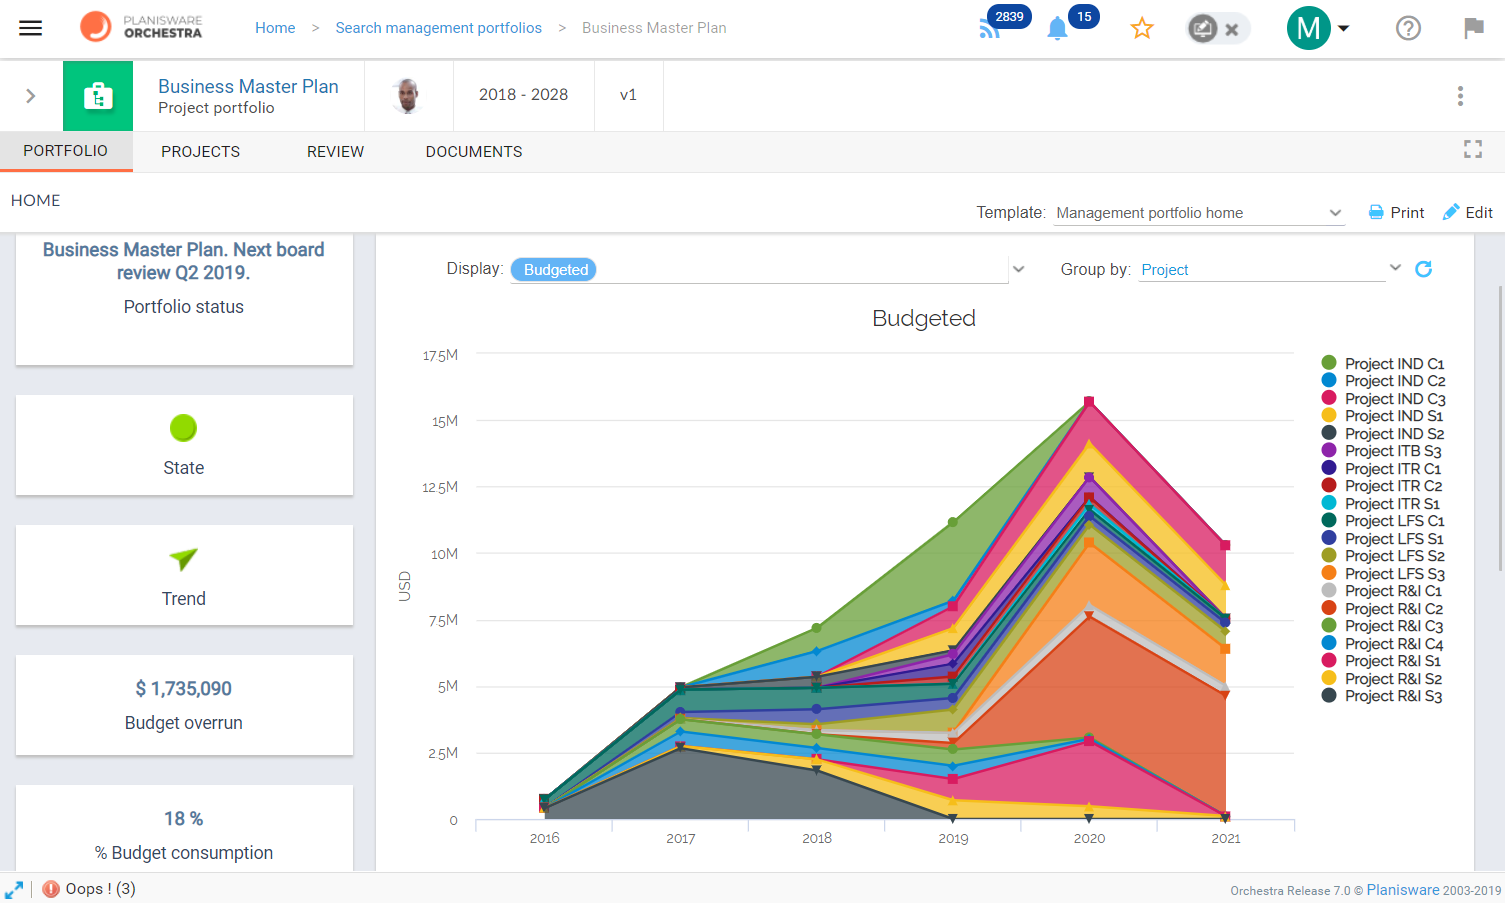Viewport: 1505px width, 903px height.
Task: Open the RSS feed notifications icon
Action: pos(990,28)
